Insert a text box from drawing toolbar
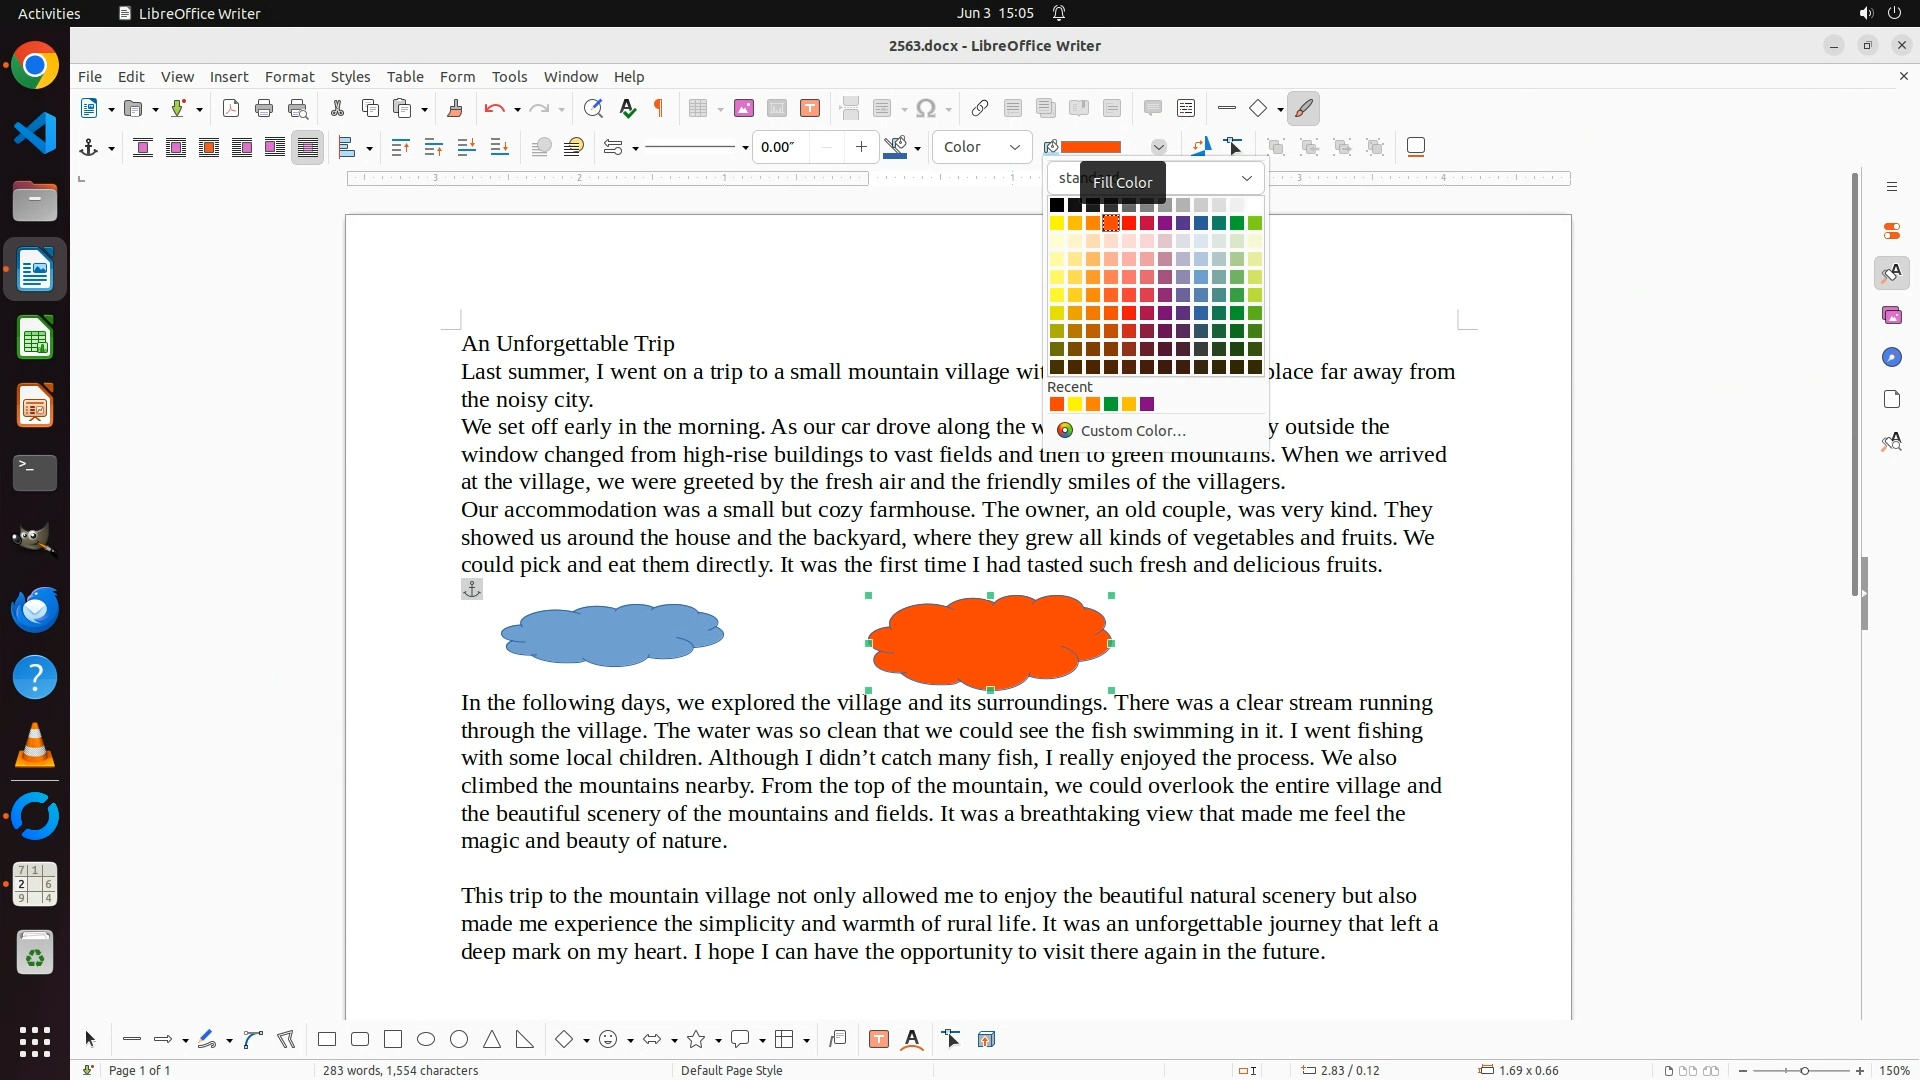Viewport: 1920px width, 1080px height. 879,1040
